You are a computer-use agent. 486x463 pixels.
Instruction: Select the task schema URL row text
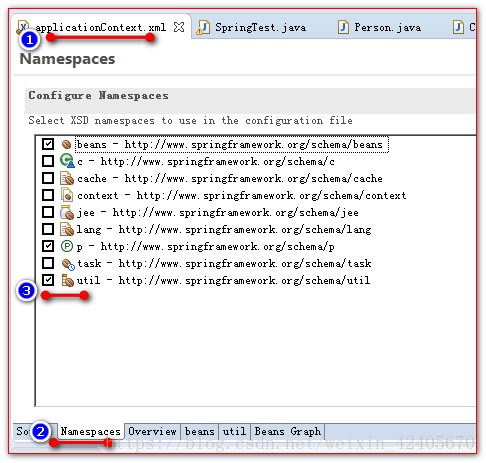pos(224,264)
